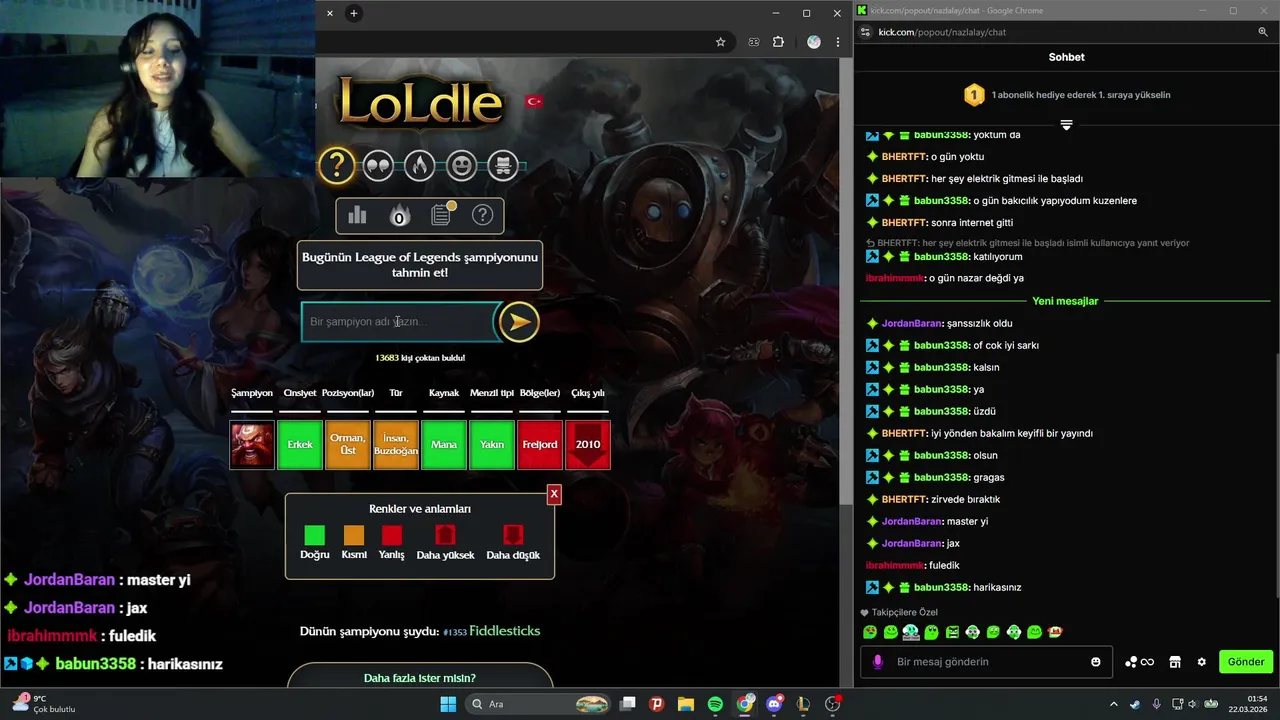This screenshot has height=720, width=1280.
Task: Open the media control icon in Chrome toolbar
Action: tap(754, 42)
